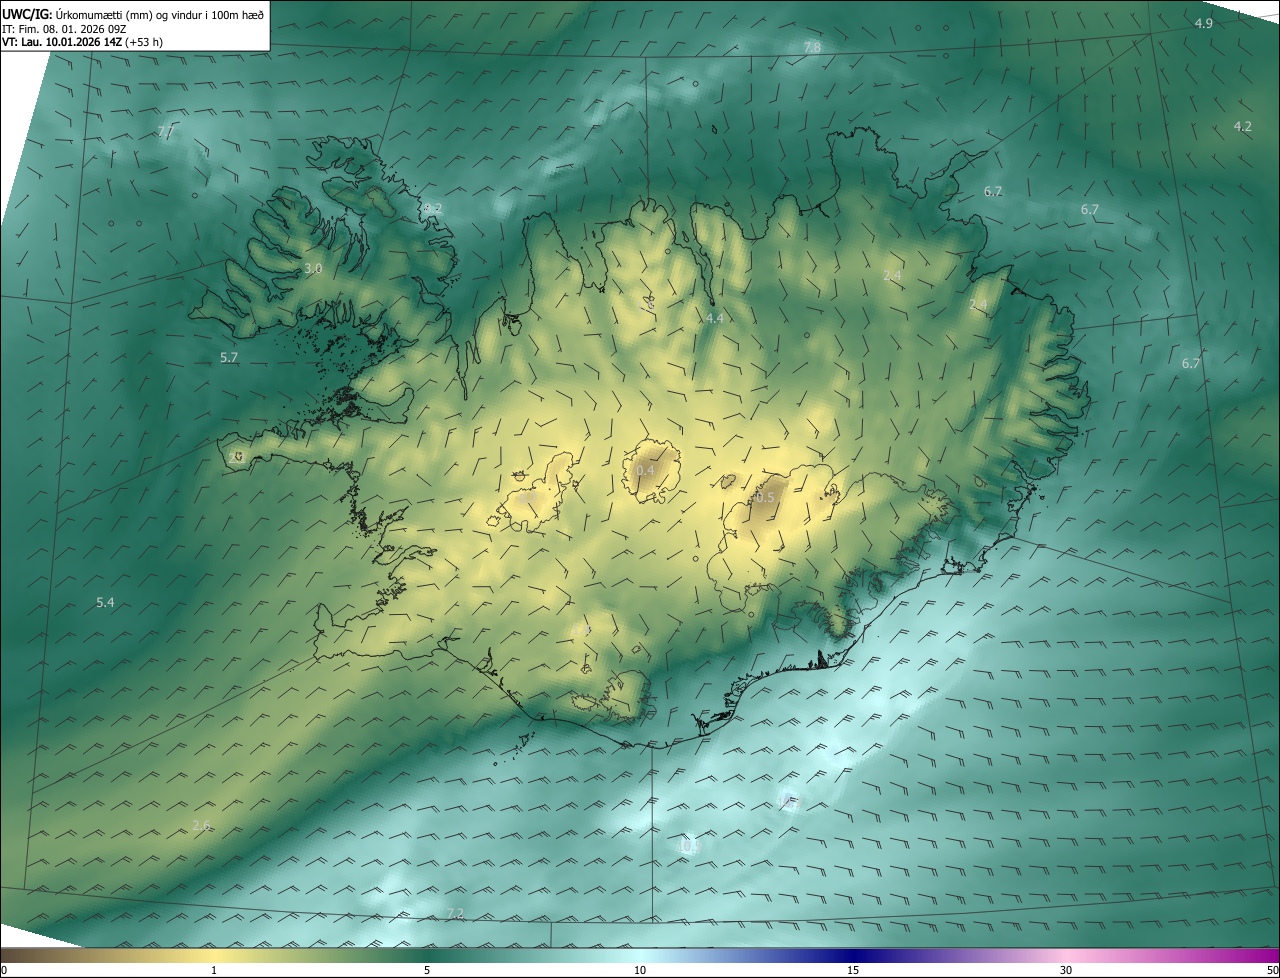Click the 4.9 precipitable water value
This screenshot has height=978, width=1280.
(x=1204, y=23)
